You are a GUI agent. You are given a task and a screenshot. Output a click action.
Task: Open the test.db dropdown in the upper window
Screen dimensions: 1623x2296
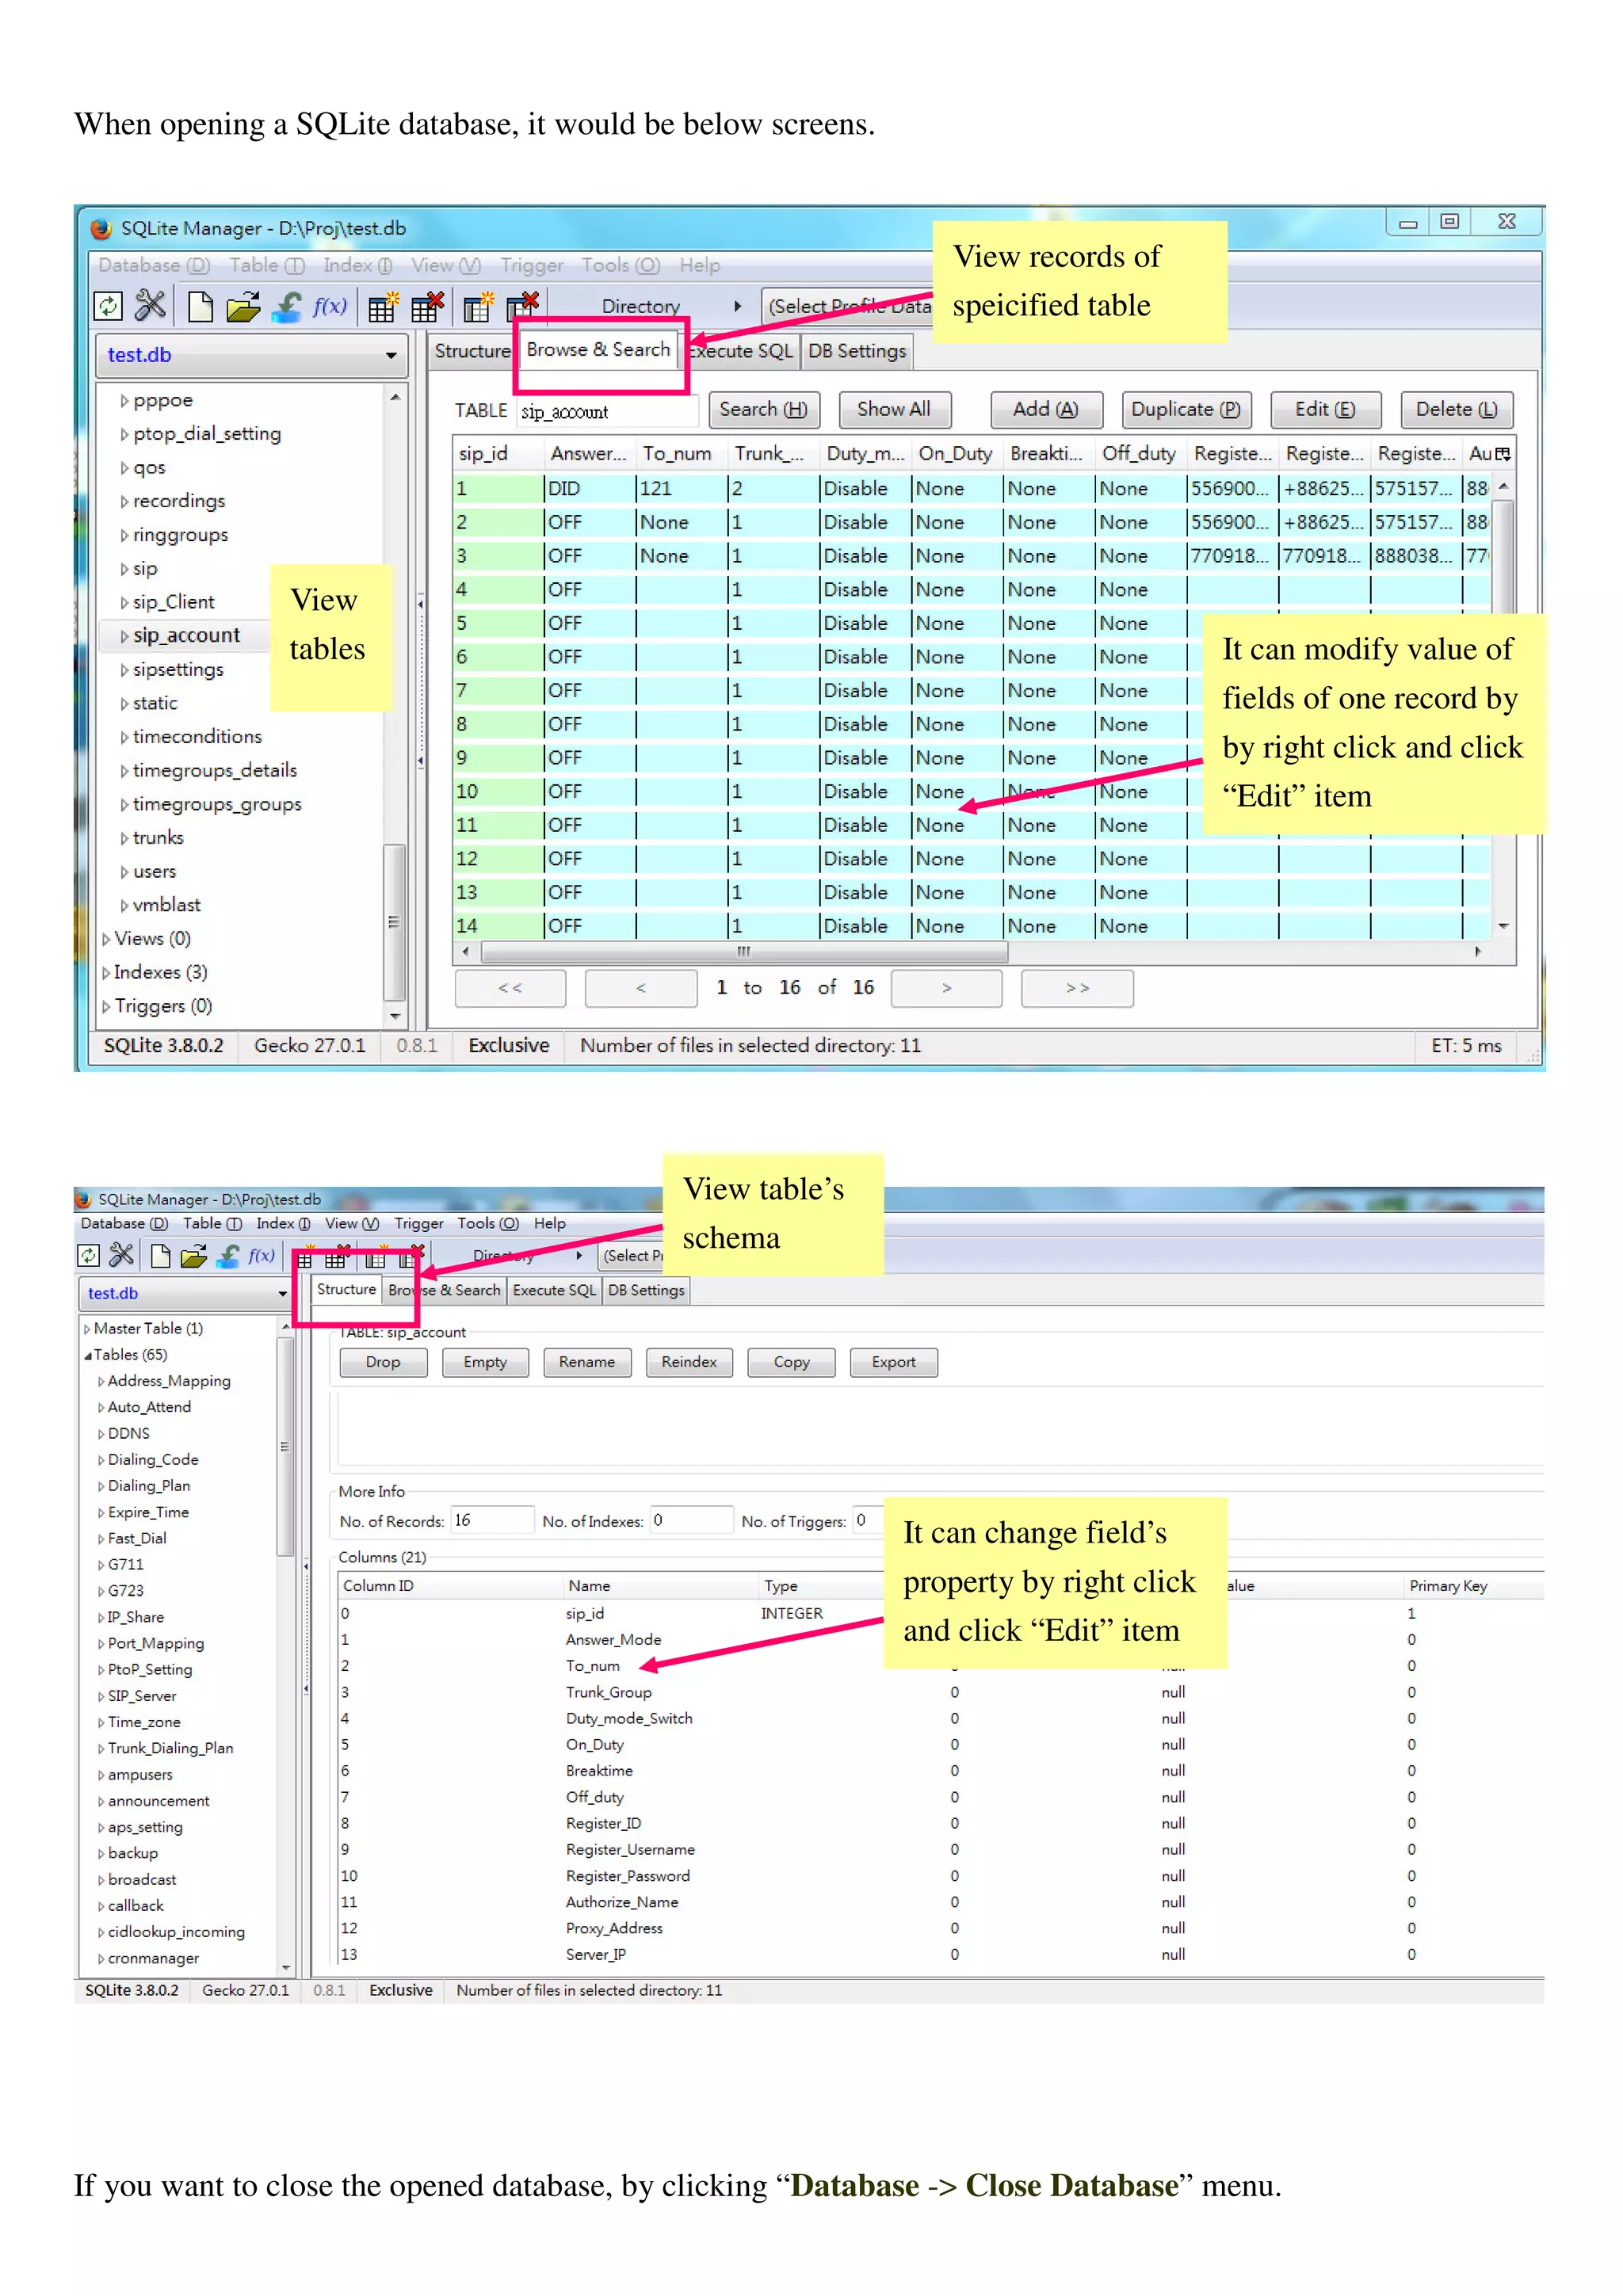(252, 355)
